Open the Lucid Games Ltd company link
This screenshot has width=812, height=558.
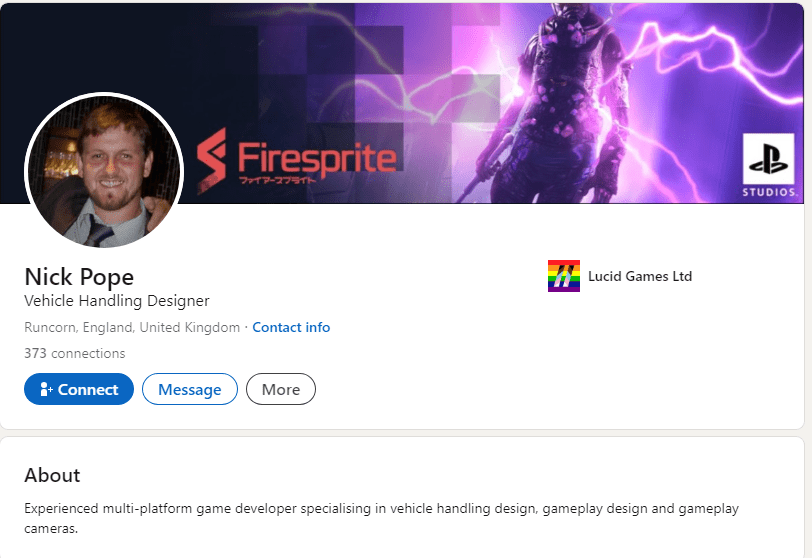pyautogui.click(x=640, y=276)
